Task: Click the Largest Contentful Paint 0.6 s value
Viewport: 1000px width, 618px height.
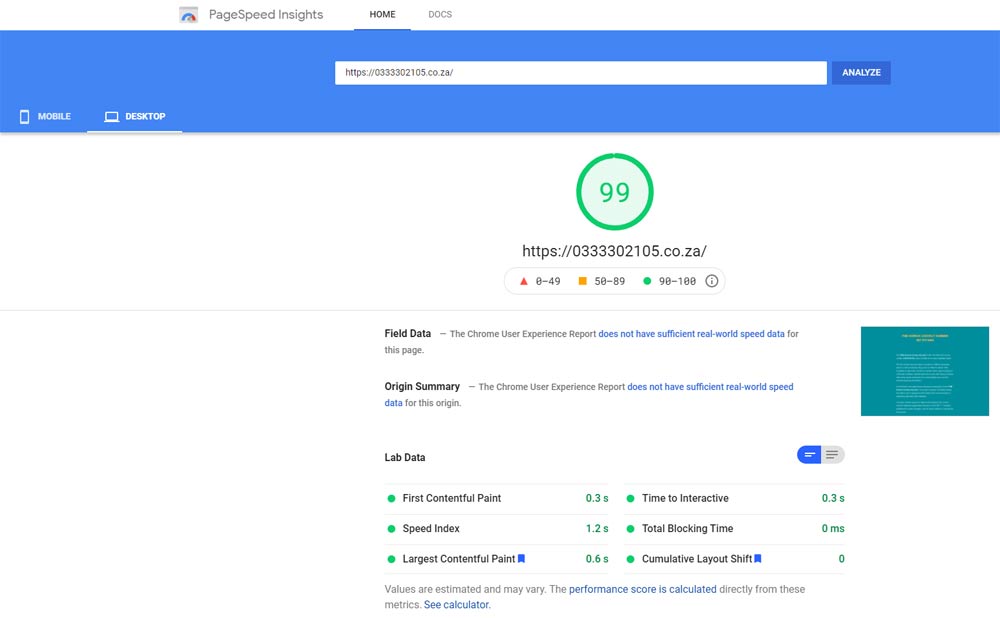Action: [597, 559]
